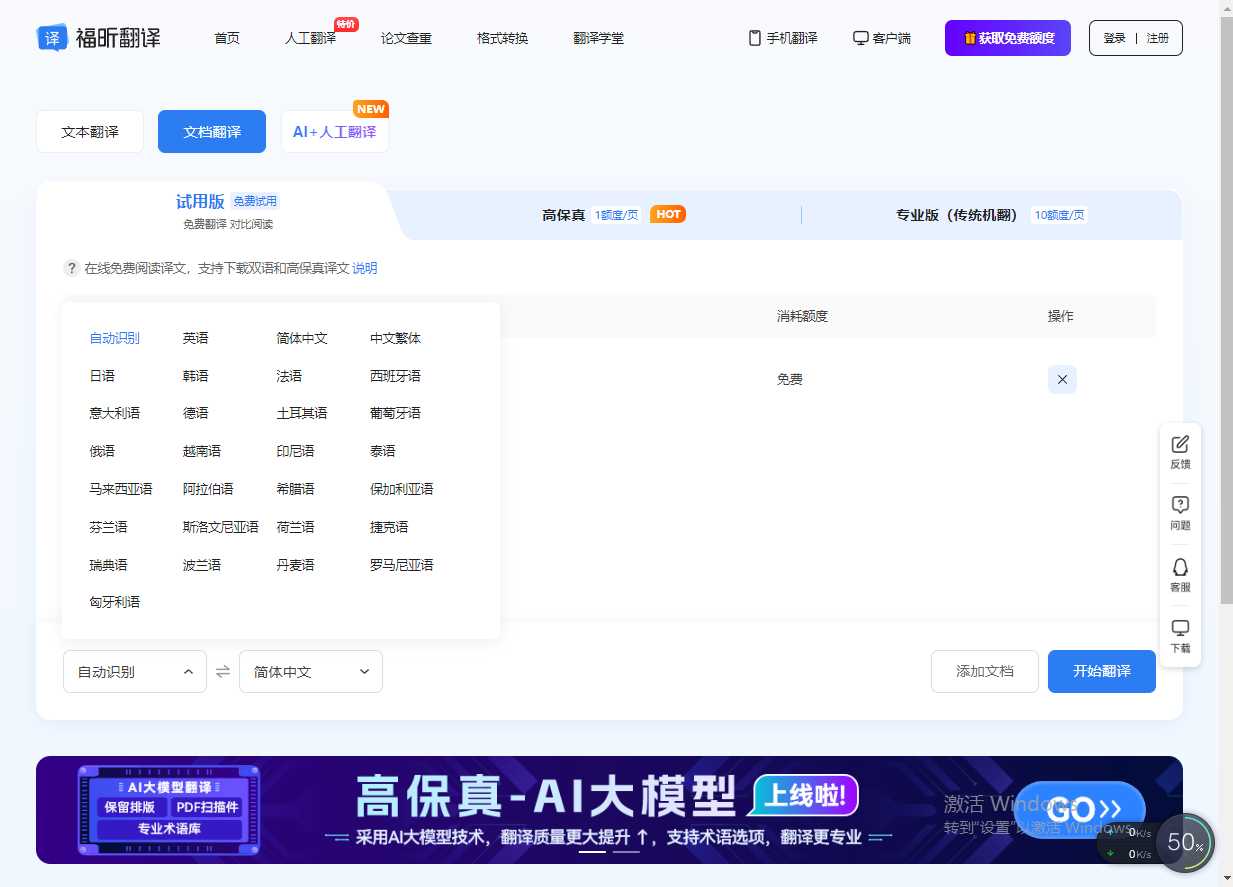The image size is (1233, 887).
Task: Choose 西班牙语 in the language list
Action: tap(395, 376)
